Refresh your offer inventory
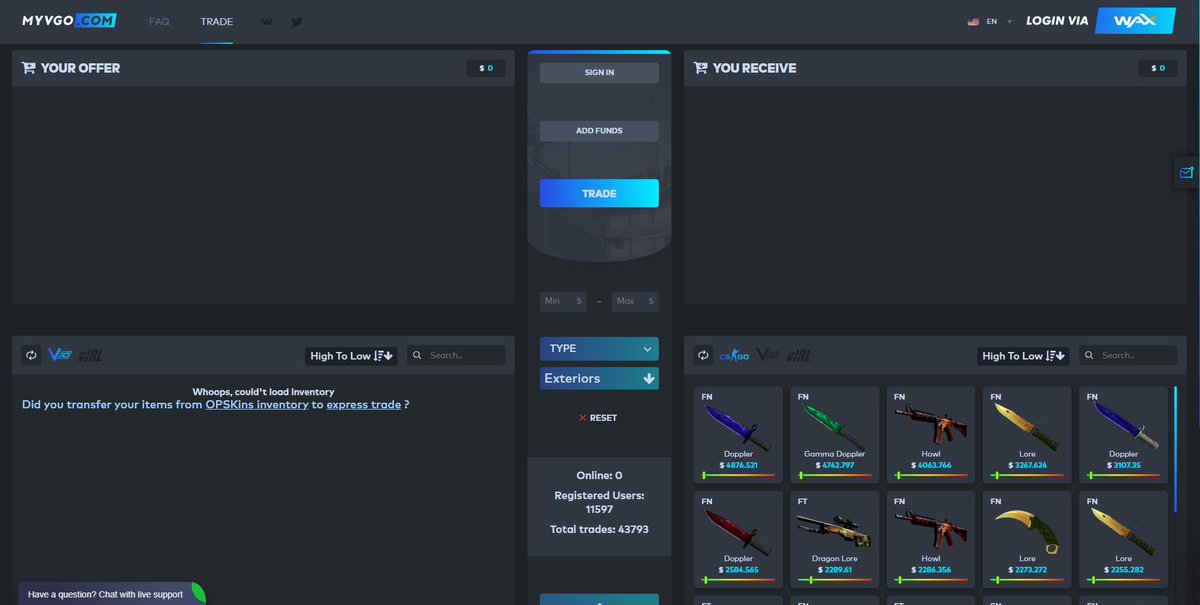This screenshot has width=1200, height=605. click(x=30, y=355)
